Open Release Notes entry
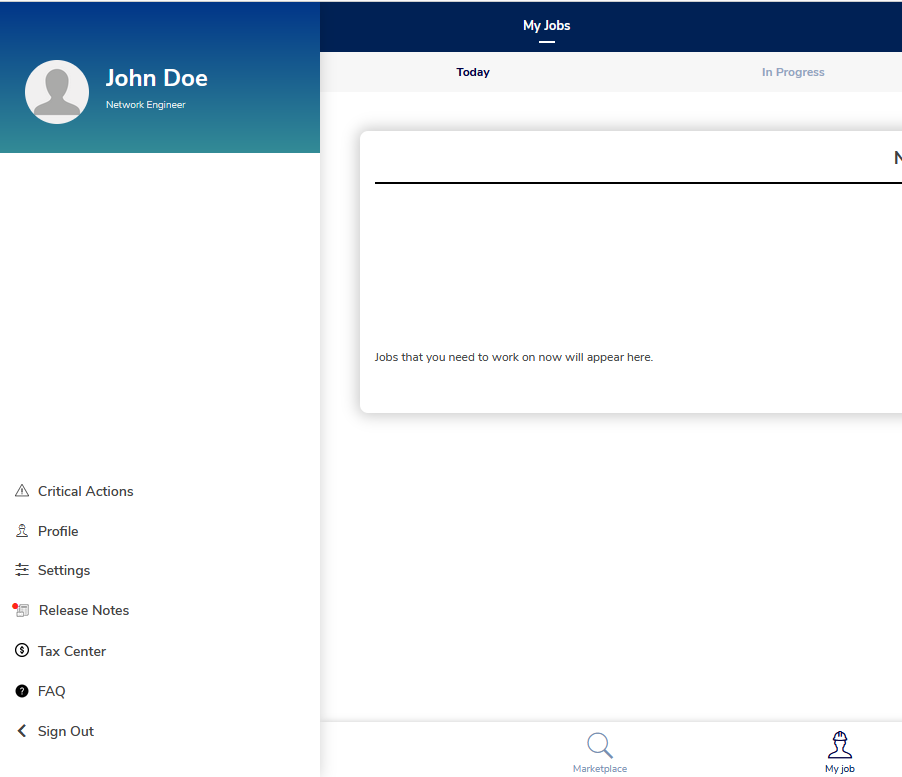Viewport: 902px width, 777px height. click(84, 610)
